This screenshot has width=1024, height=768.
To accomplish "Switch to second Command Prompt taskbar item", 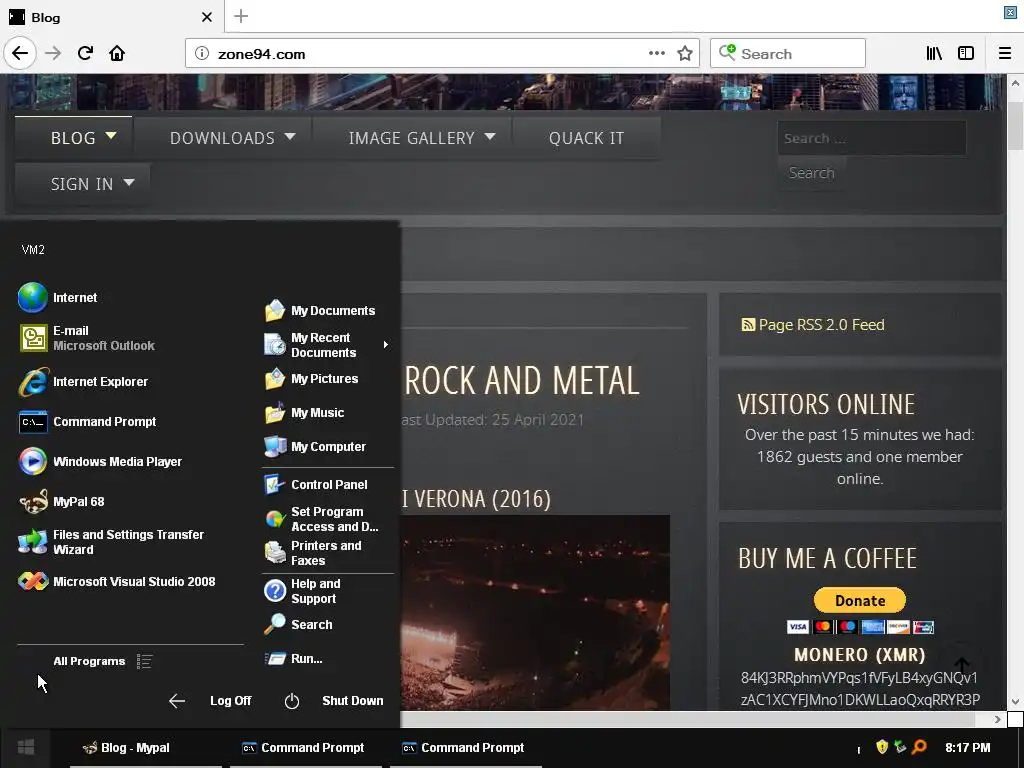I will 466,748.
